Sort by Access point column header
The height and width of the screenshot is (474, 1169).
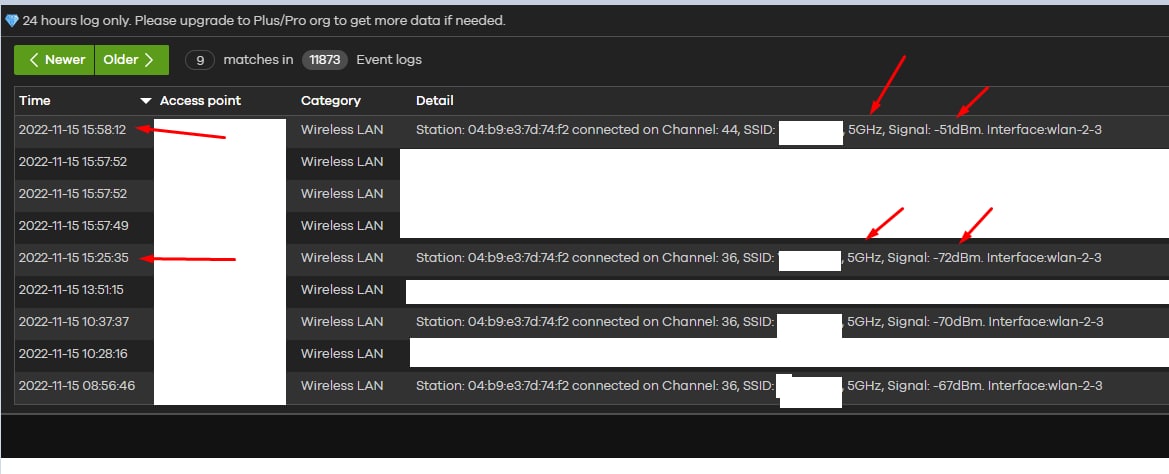pyautogui.click(x=200, y=101)
